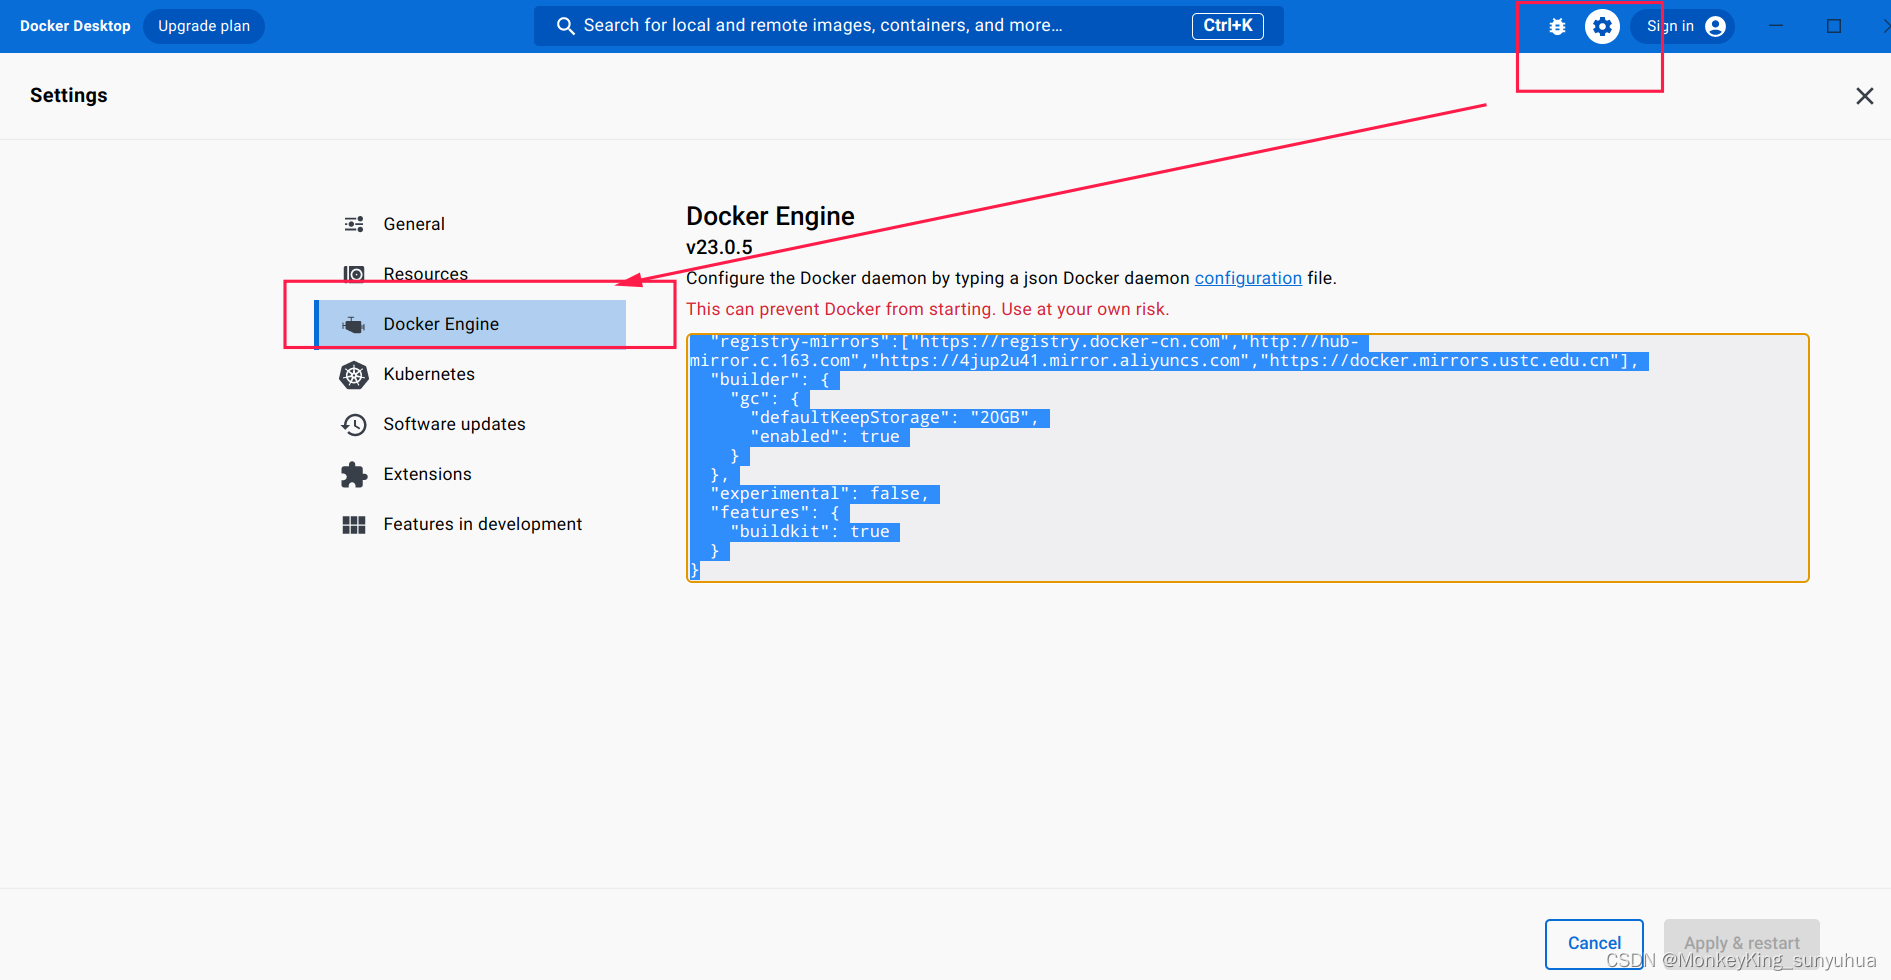Open the bug report troubleshoot icon

pos(1557,27)
